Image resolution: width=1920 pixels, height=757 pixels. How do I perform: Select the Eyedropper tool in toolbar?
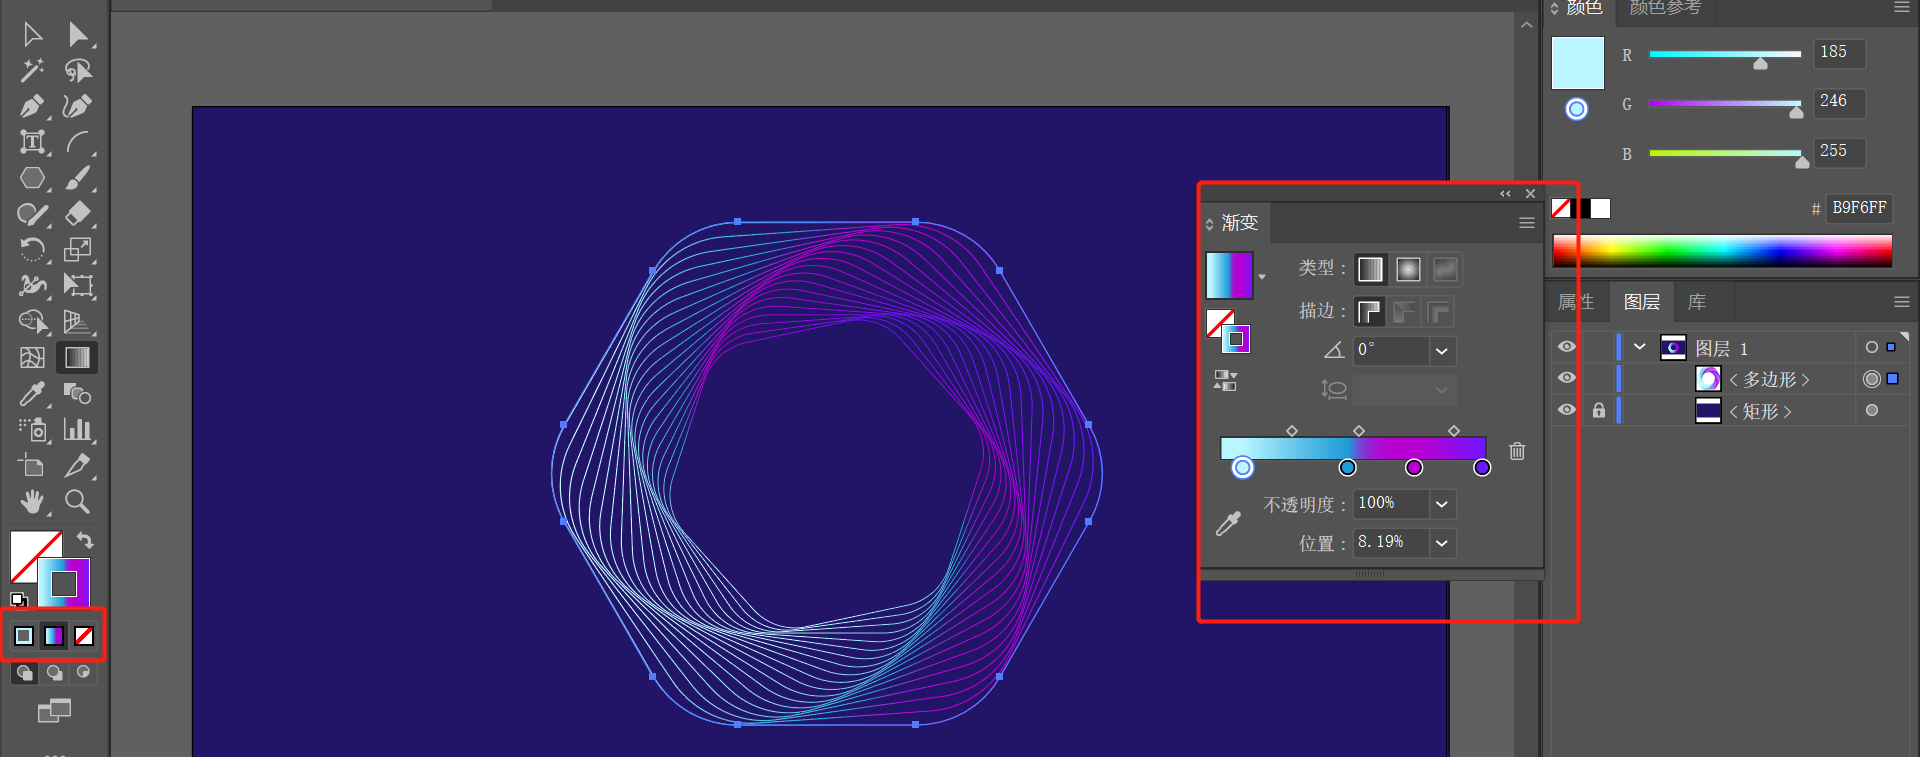(32, 393)
